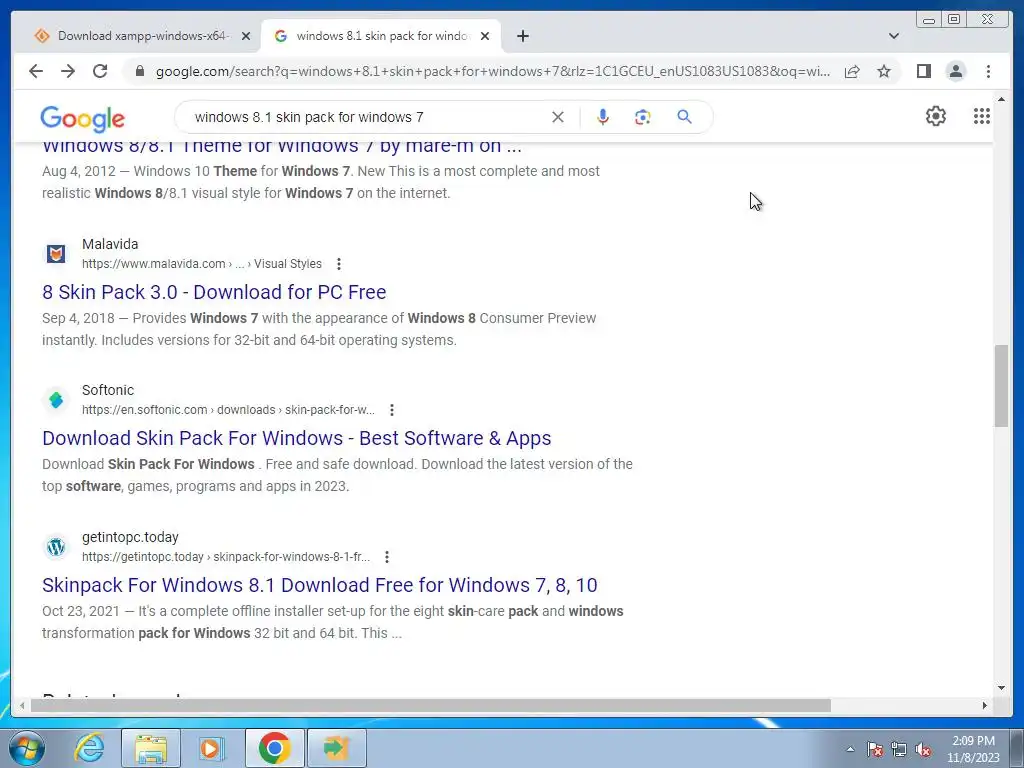Open the Chrome three-dot menu
Viewport: 1024px width, 768px height.
coord(988,71)
